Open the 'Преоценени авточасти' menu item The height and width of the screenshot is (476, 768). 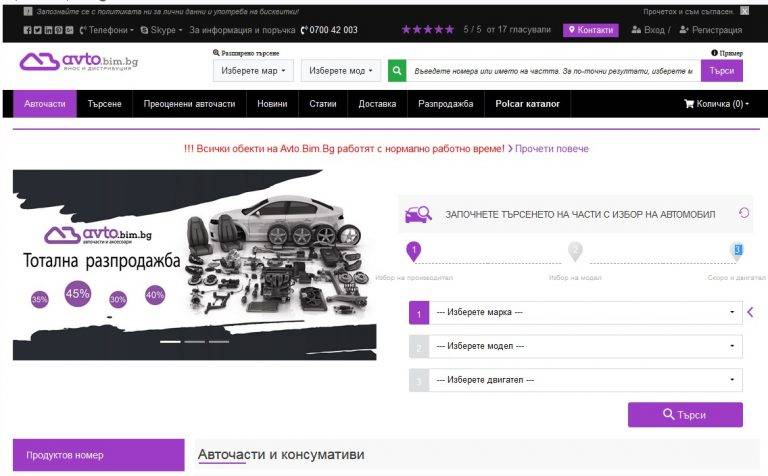pos(189,104)
